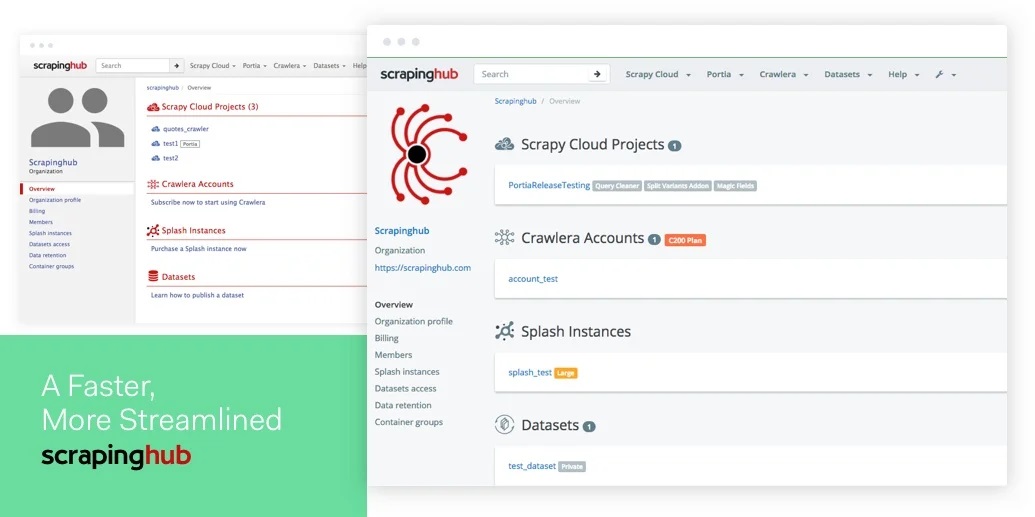
Task: Click the scrapinghub logo in front window
Action: pyautogui.click(x=419, y=75)
